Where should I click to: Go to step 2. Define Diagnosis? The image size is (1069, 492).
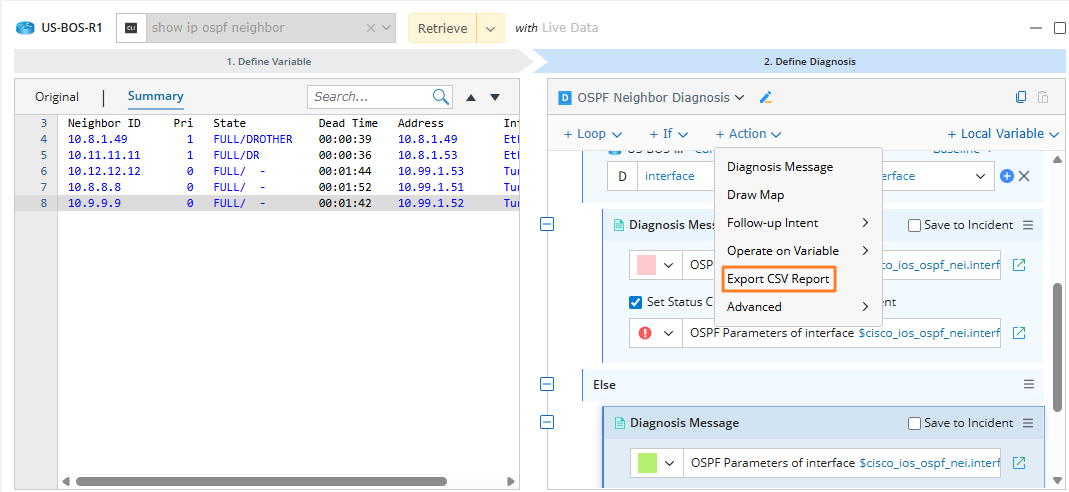[809, 61]
